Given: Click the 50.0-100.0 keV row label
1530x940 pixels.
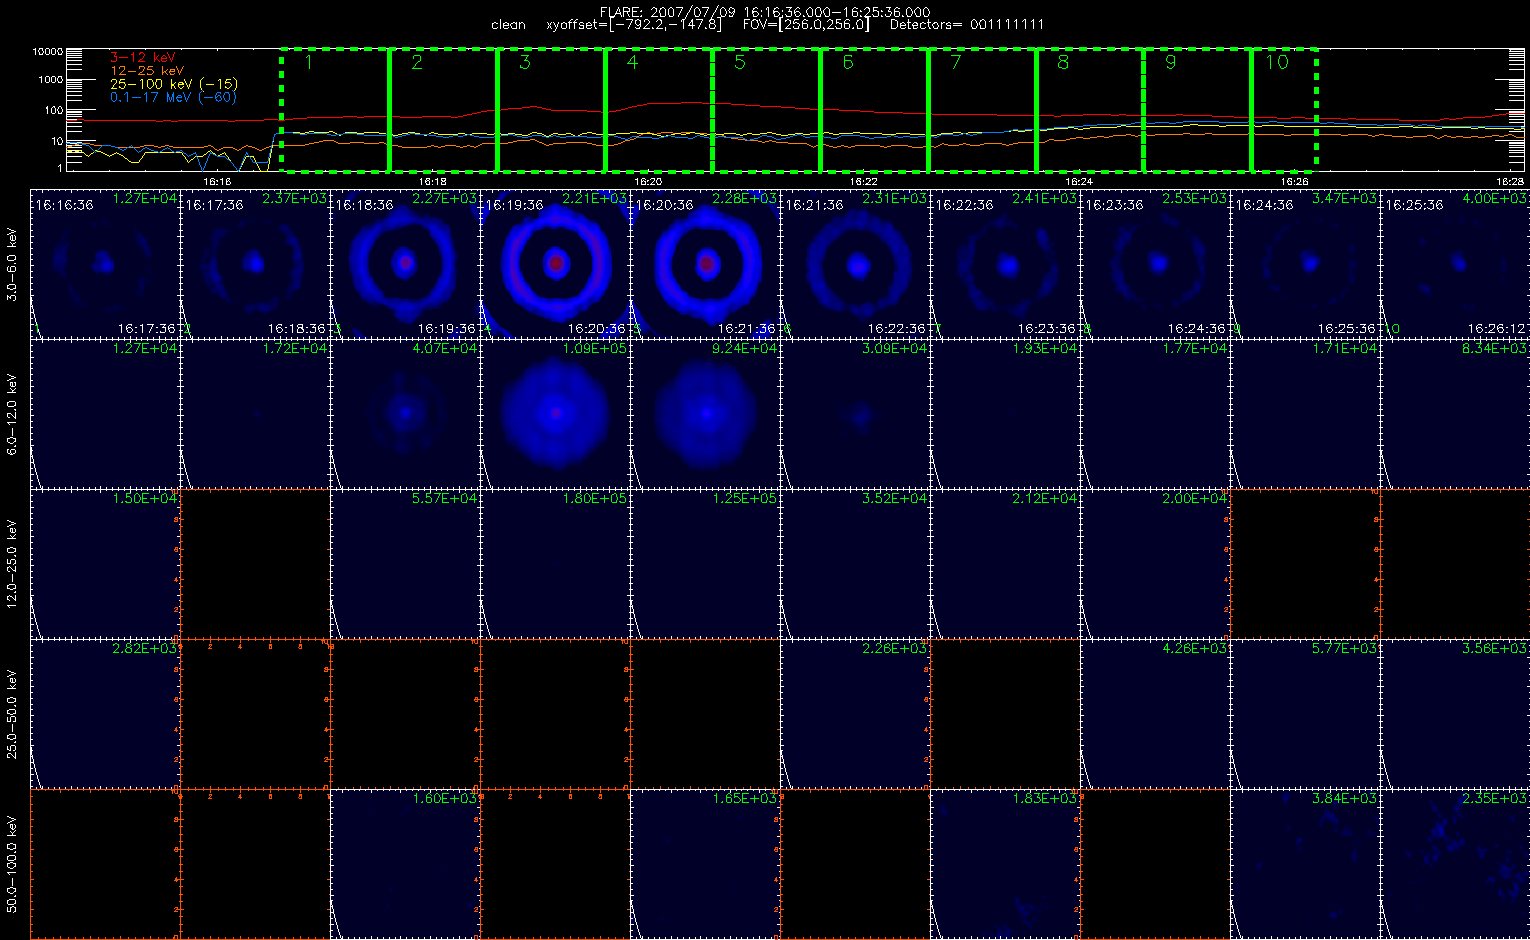Looking at the screenshot, I should [12, 865].
